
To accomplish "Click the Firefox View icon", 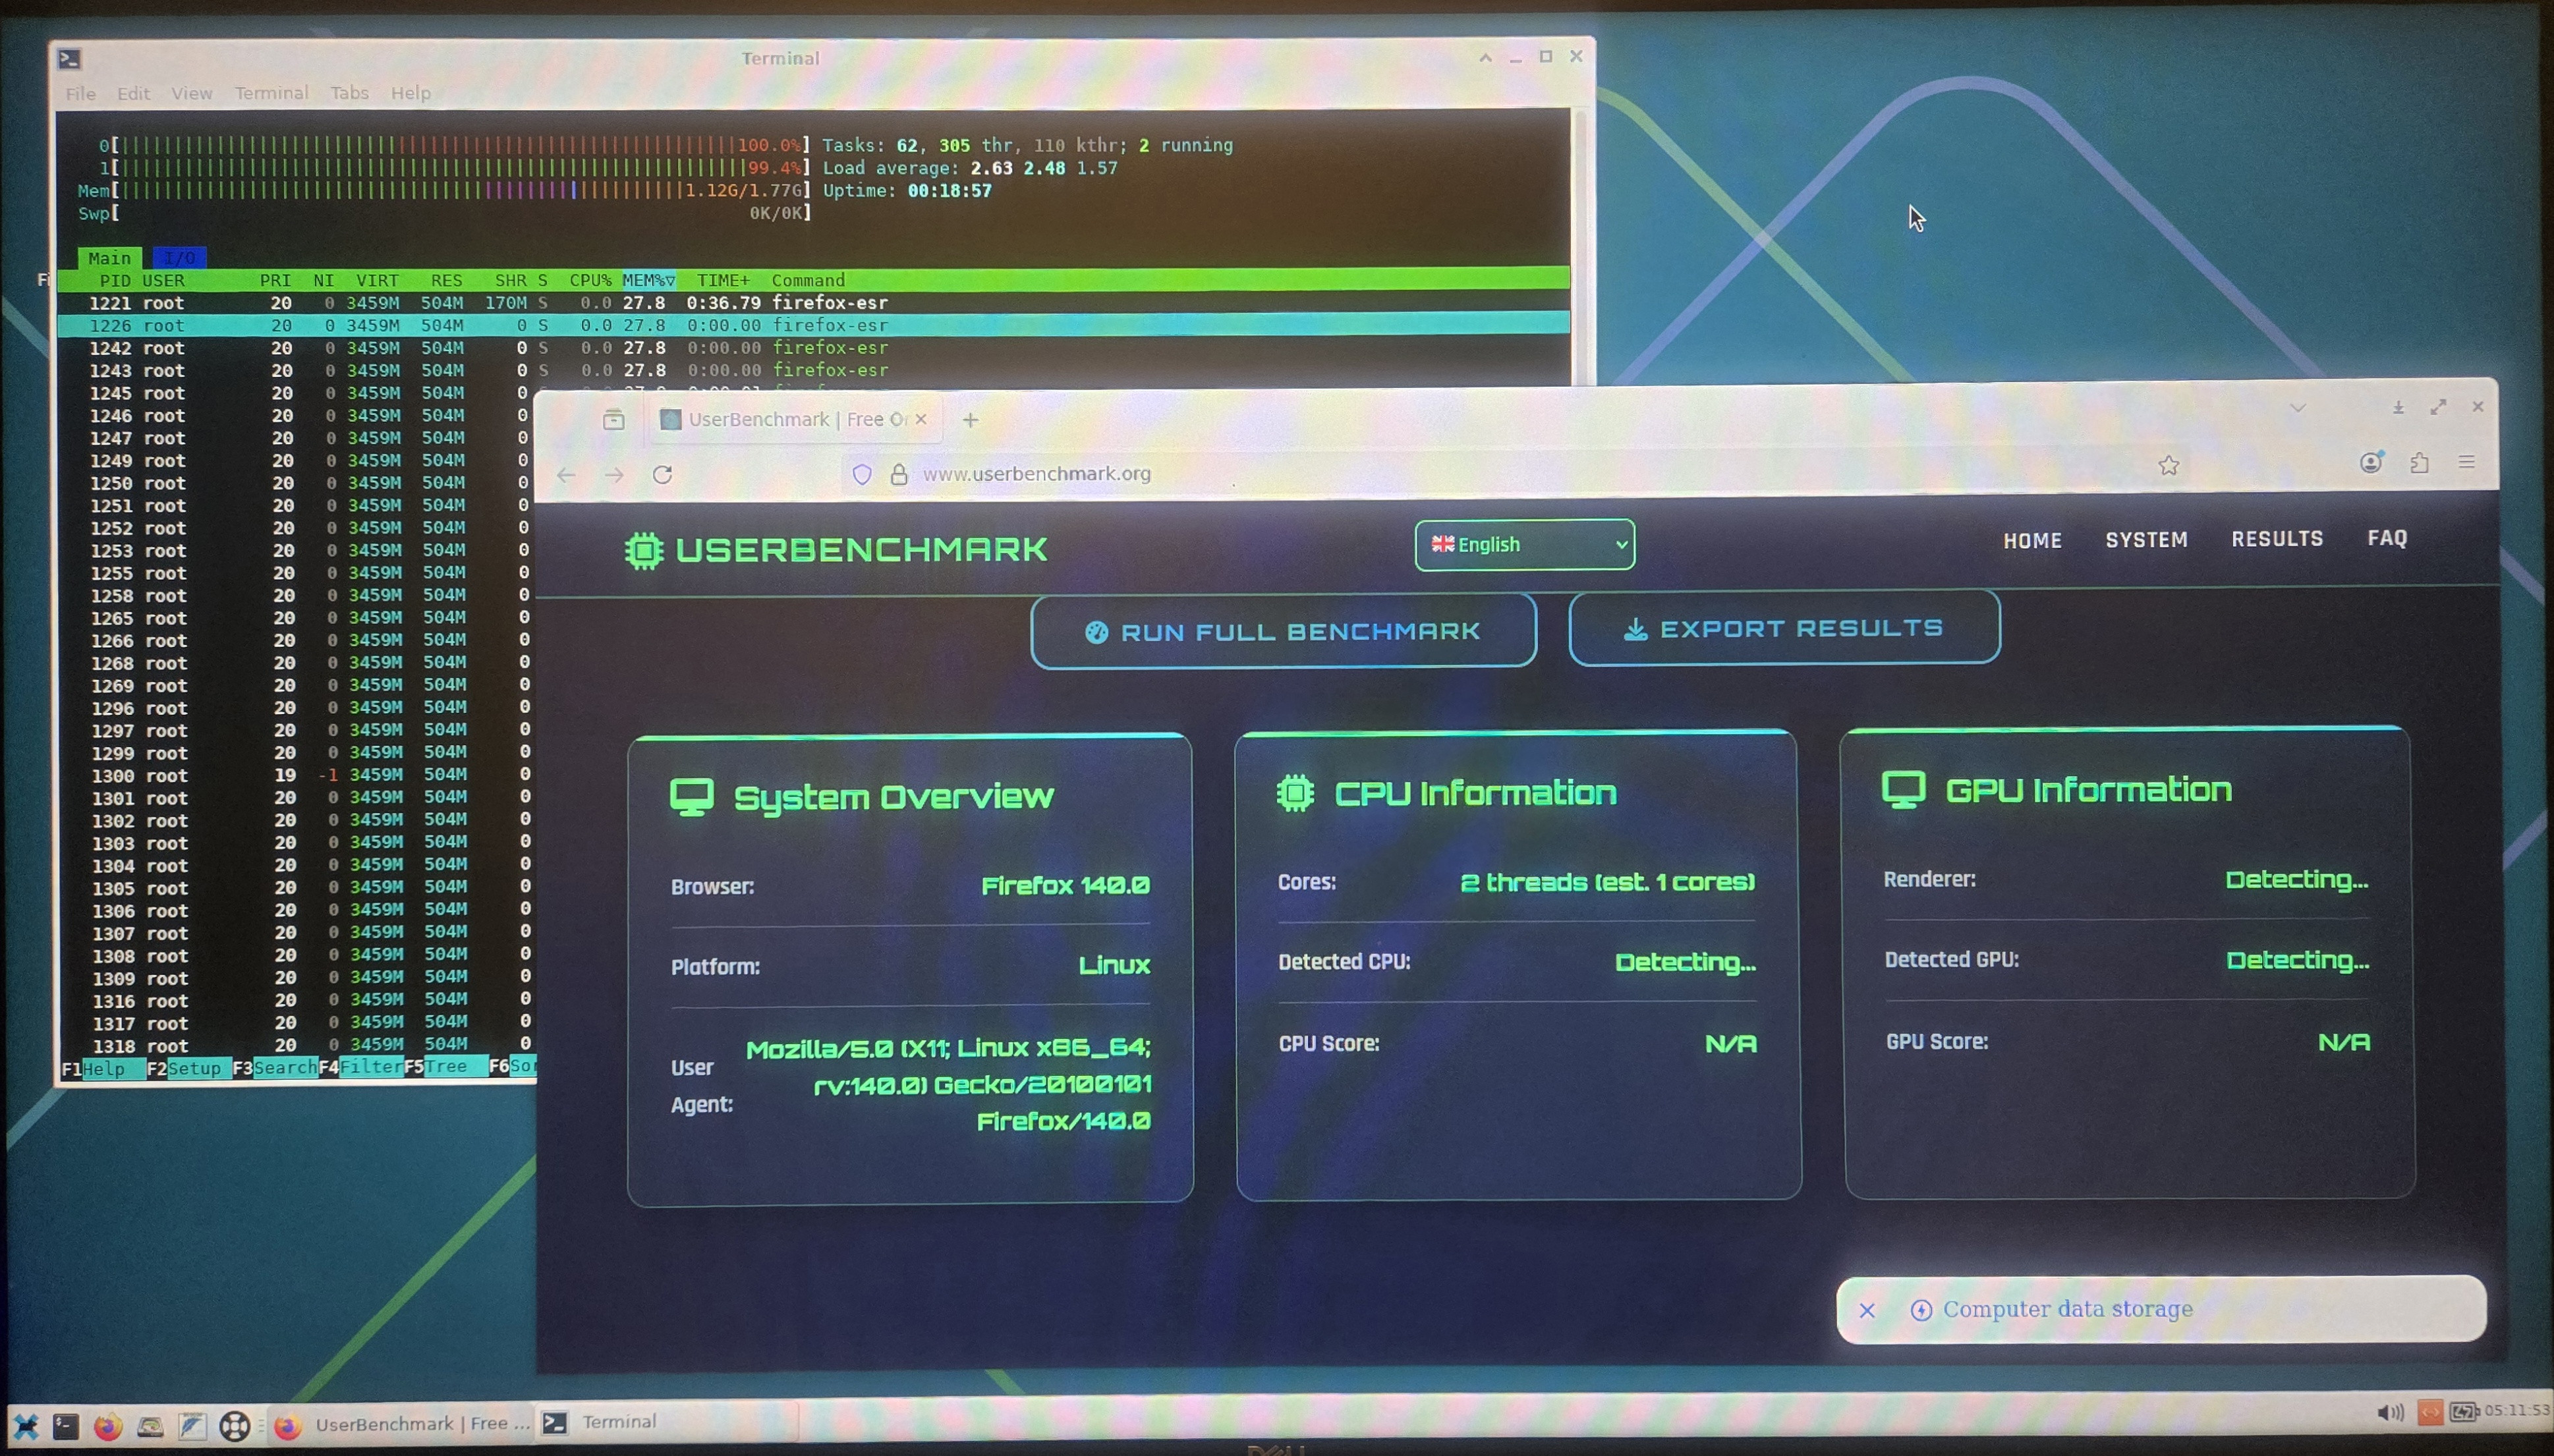I will pos(614,420).
